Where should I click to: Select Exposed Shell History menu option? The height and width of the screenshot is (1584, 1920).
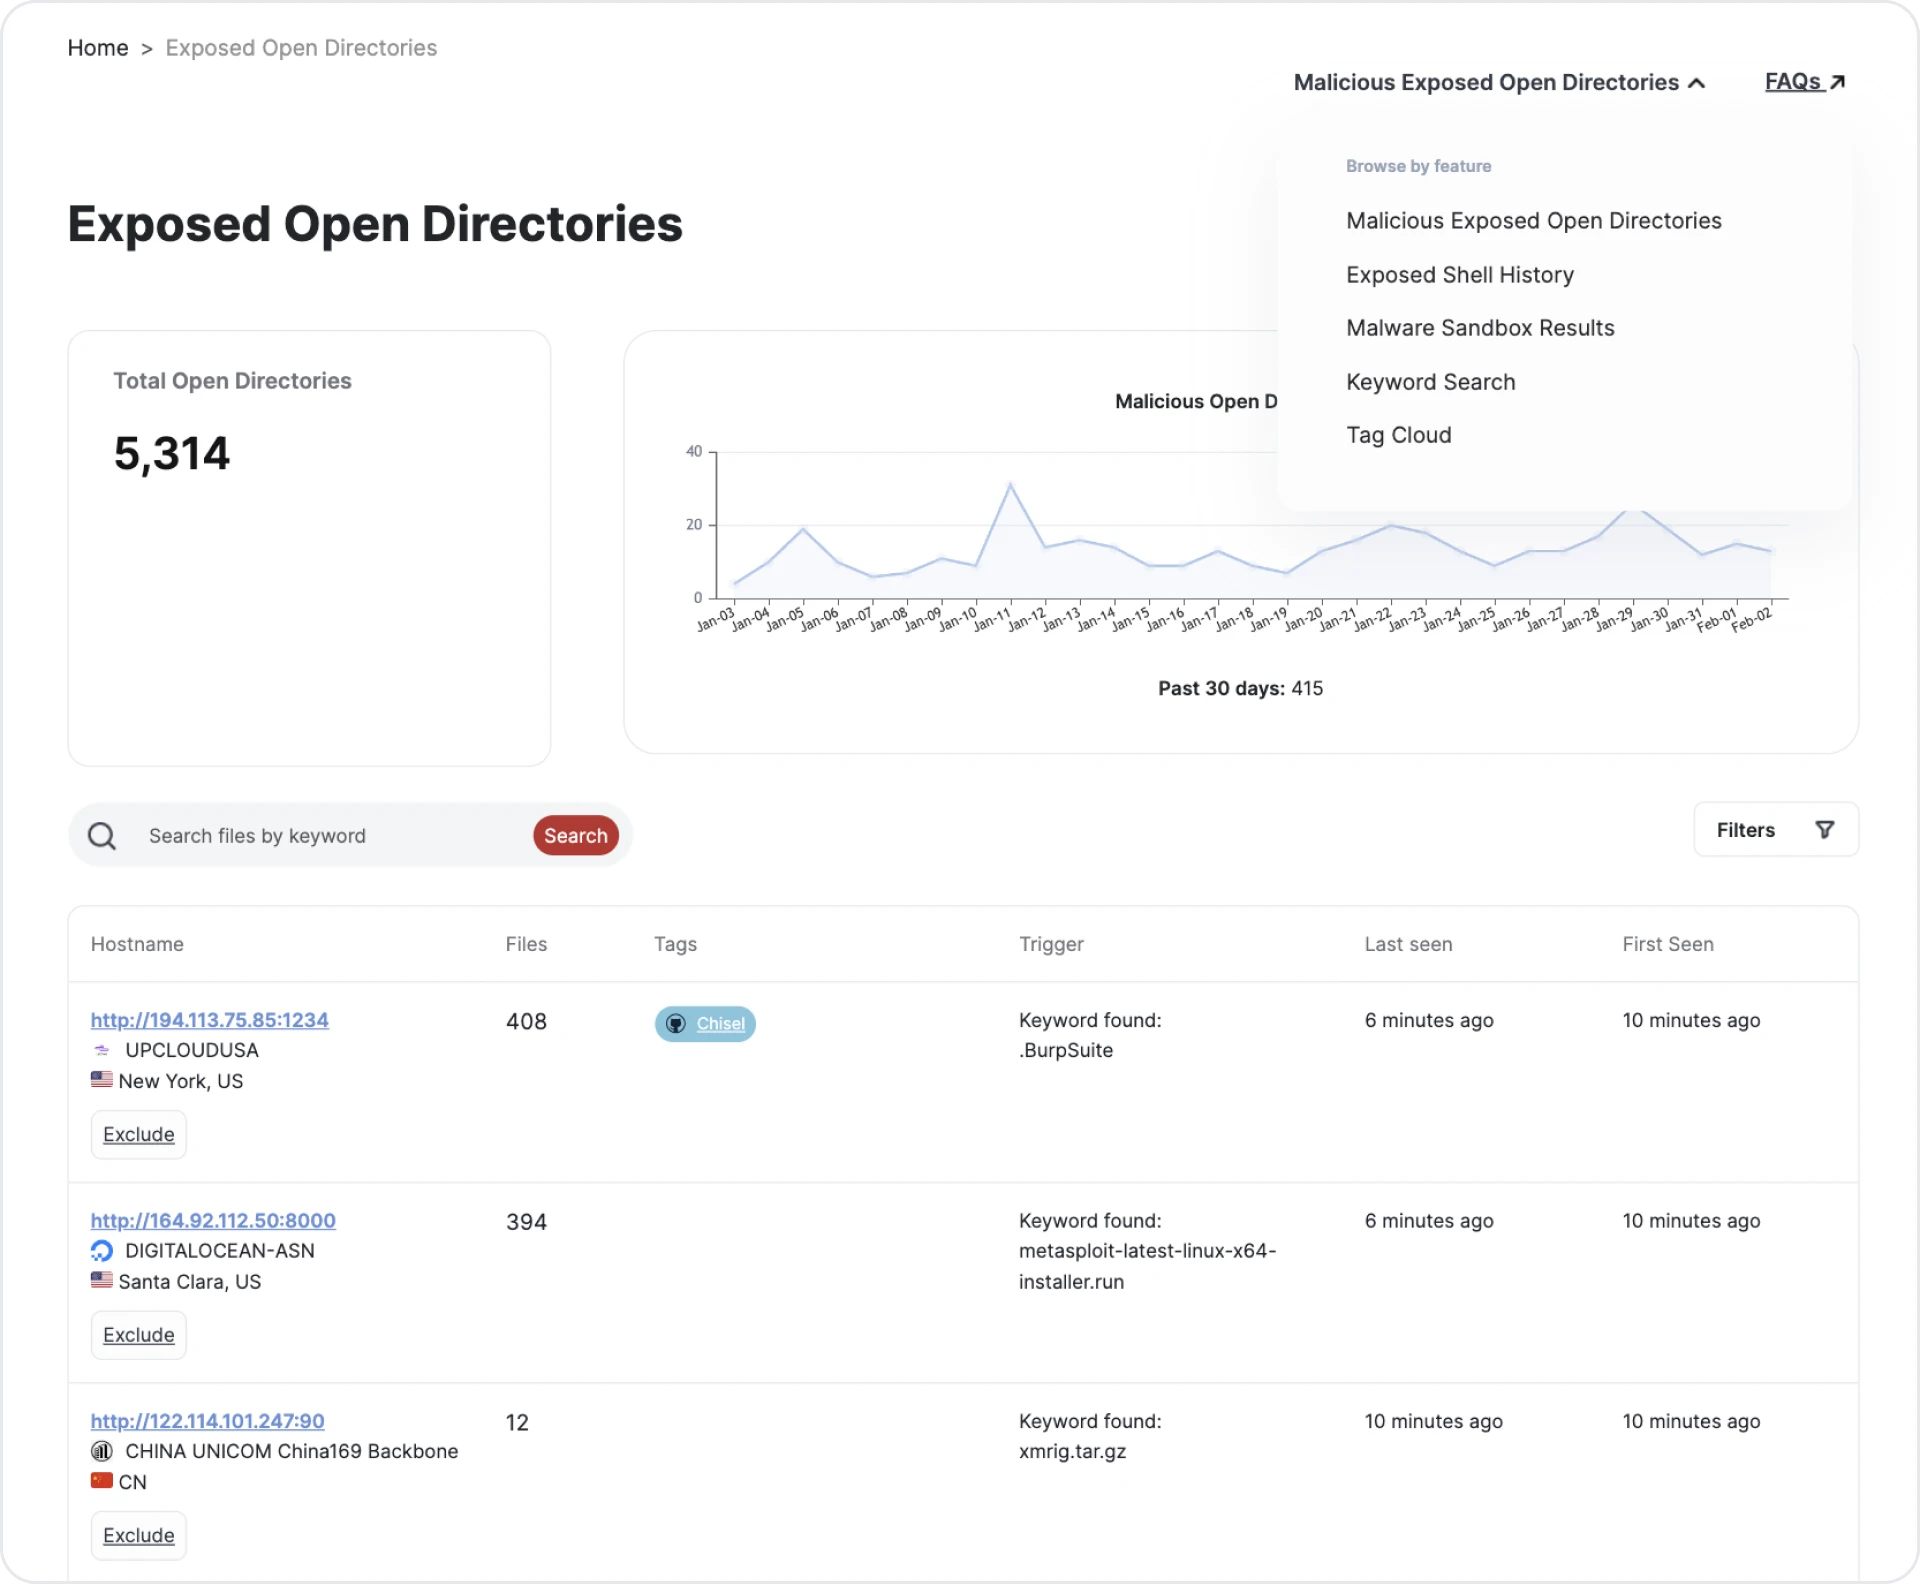(x=1459, y=275)
